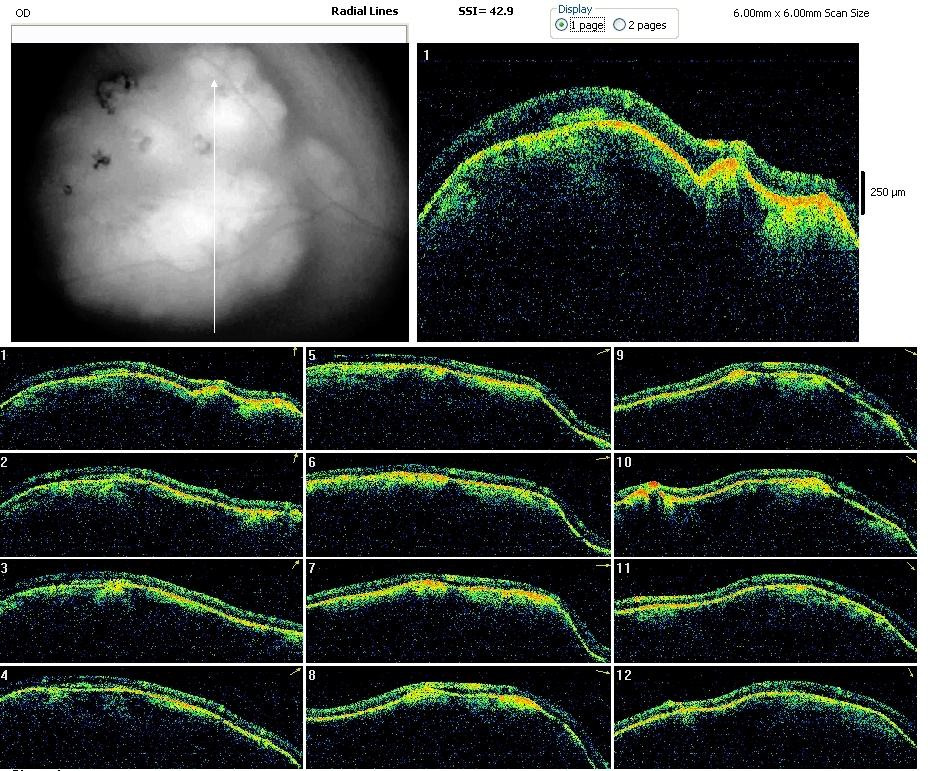Select radial scan thumbnail 2
This screenshot has height=771, width=942.
(x=151, y=503)
